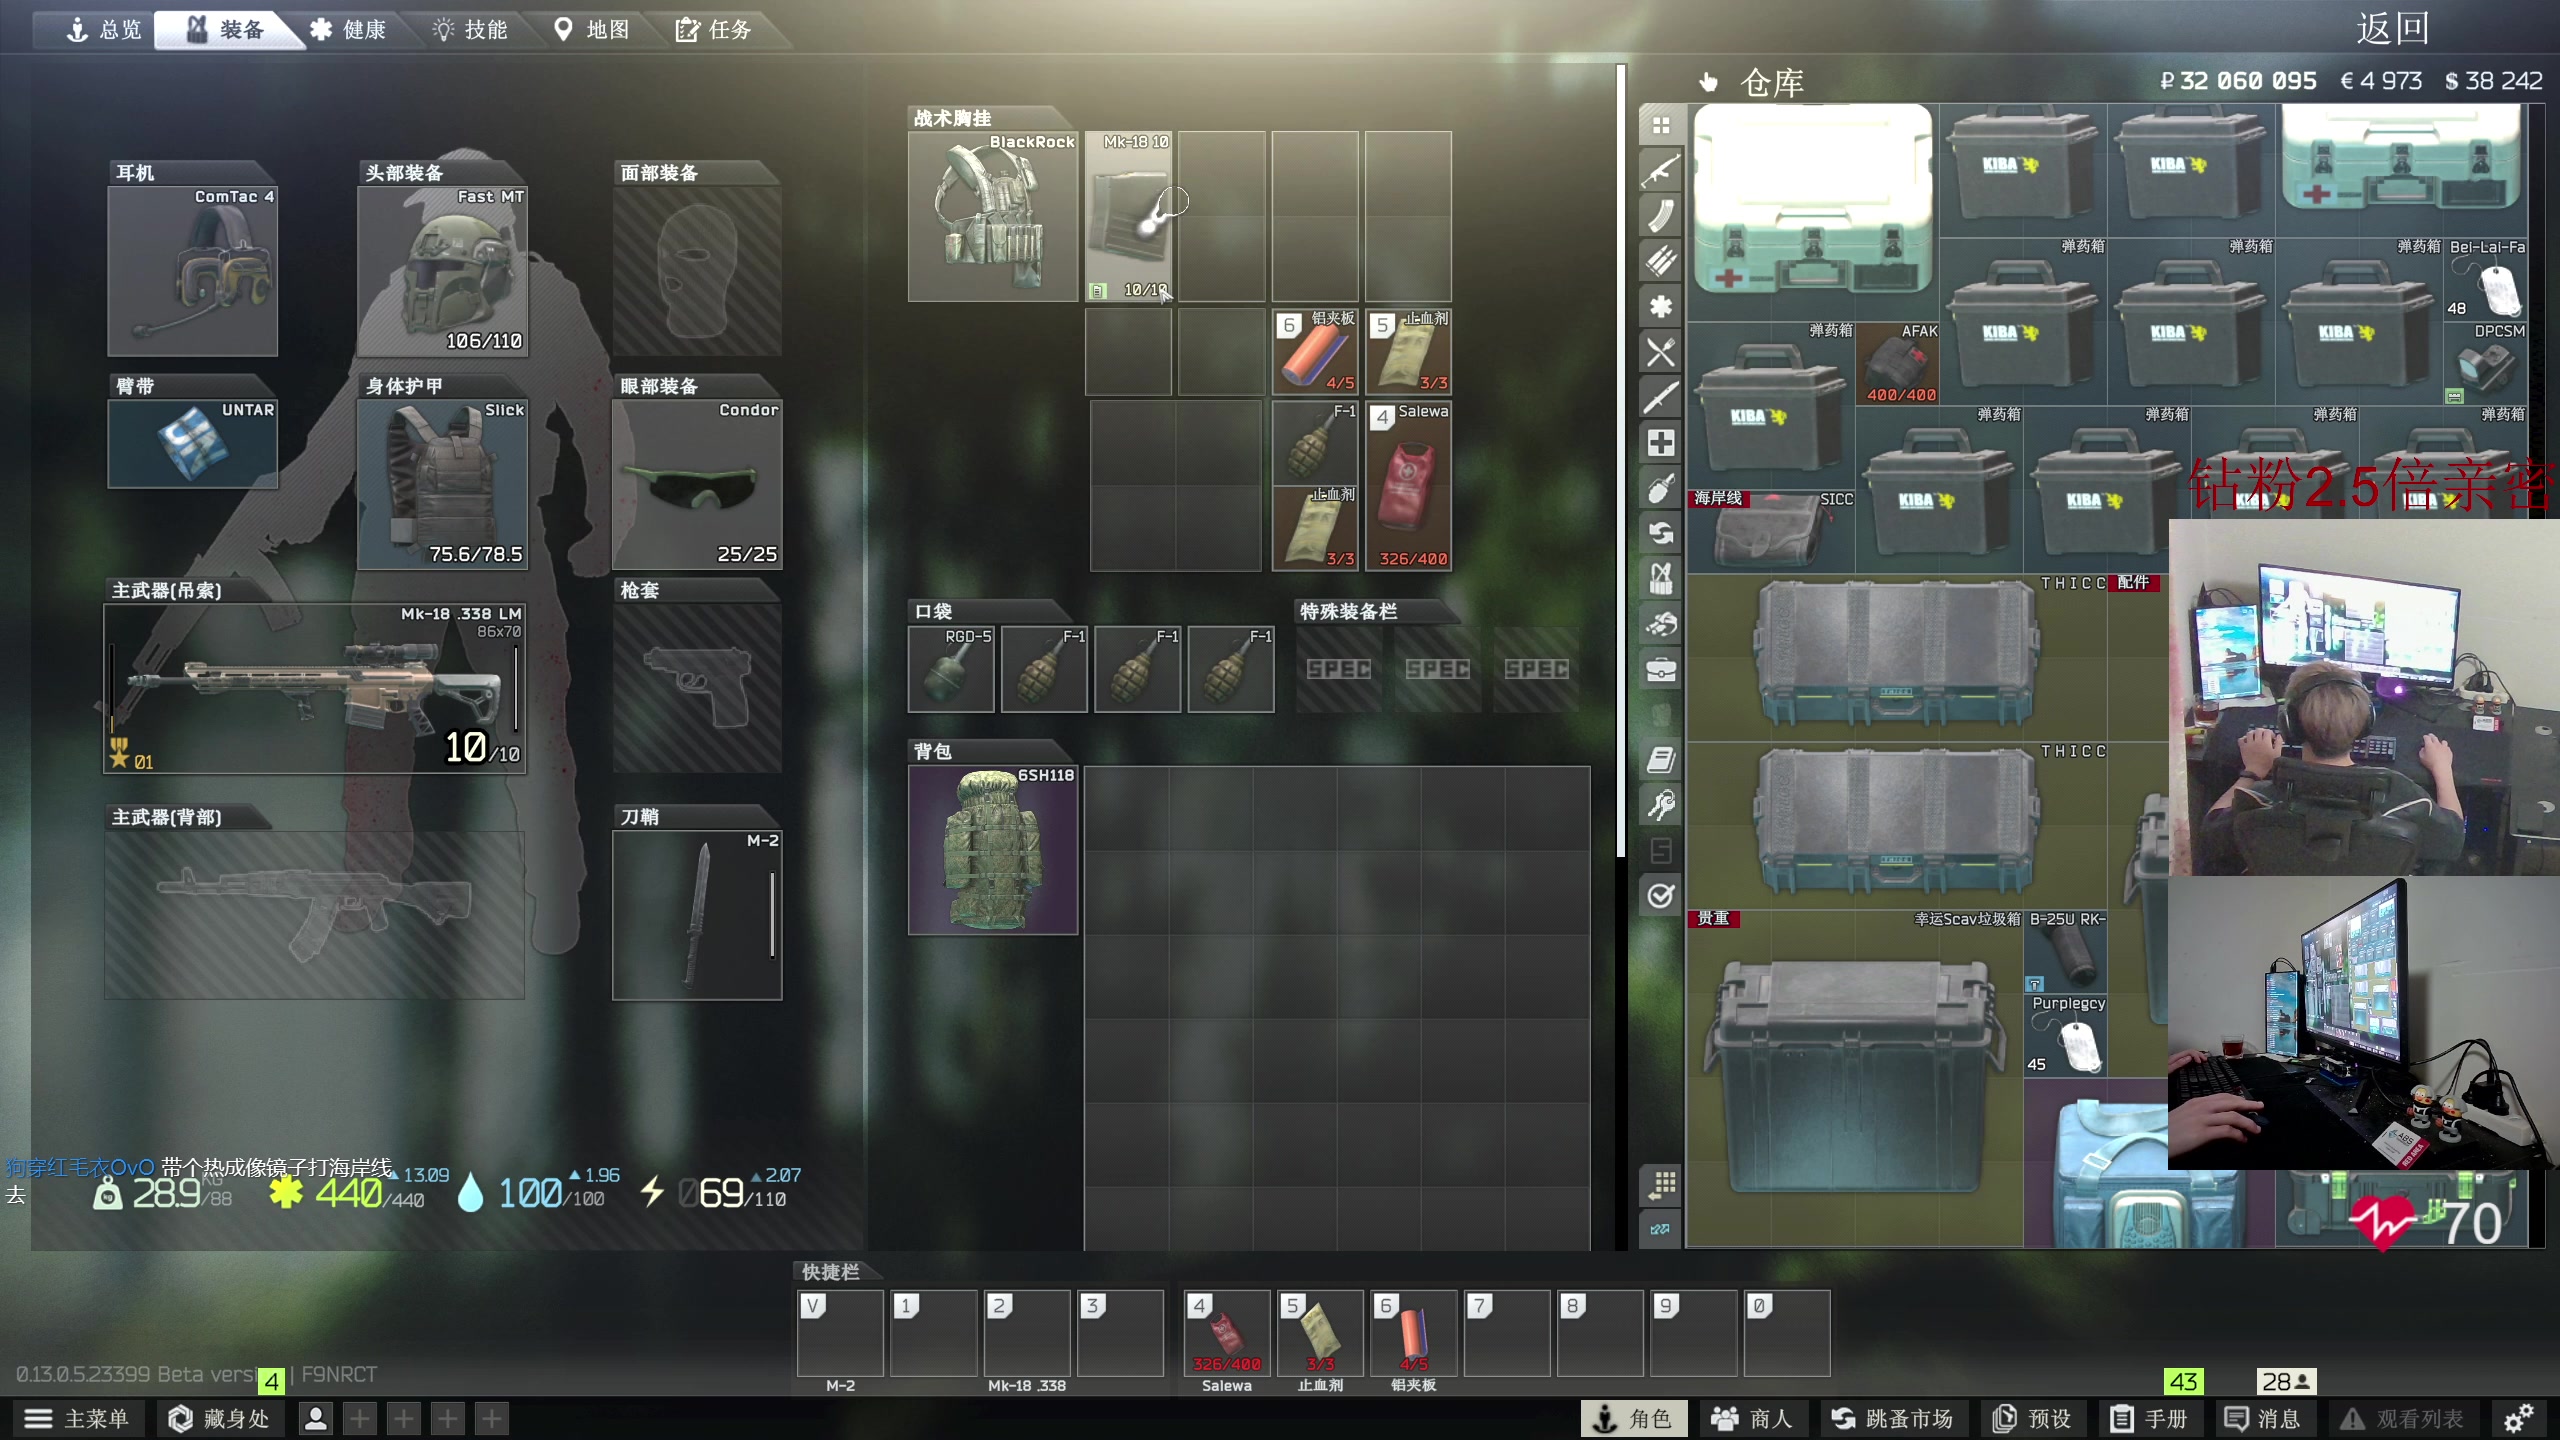Open the 预设 presets screen

[2032, 1418]
